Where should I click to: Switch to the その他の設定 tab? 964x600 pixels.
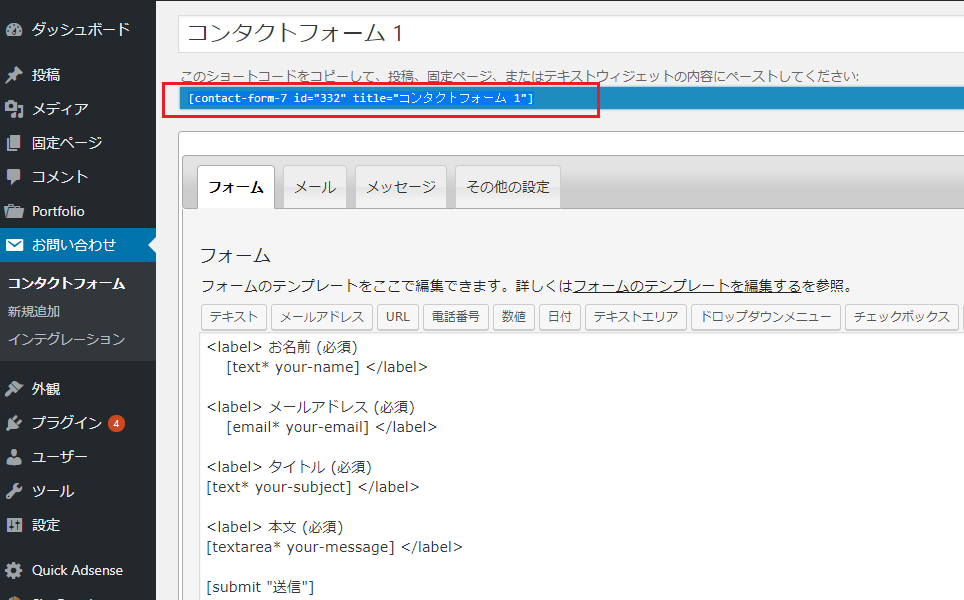pyautogui.click(x=508, y=187)
